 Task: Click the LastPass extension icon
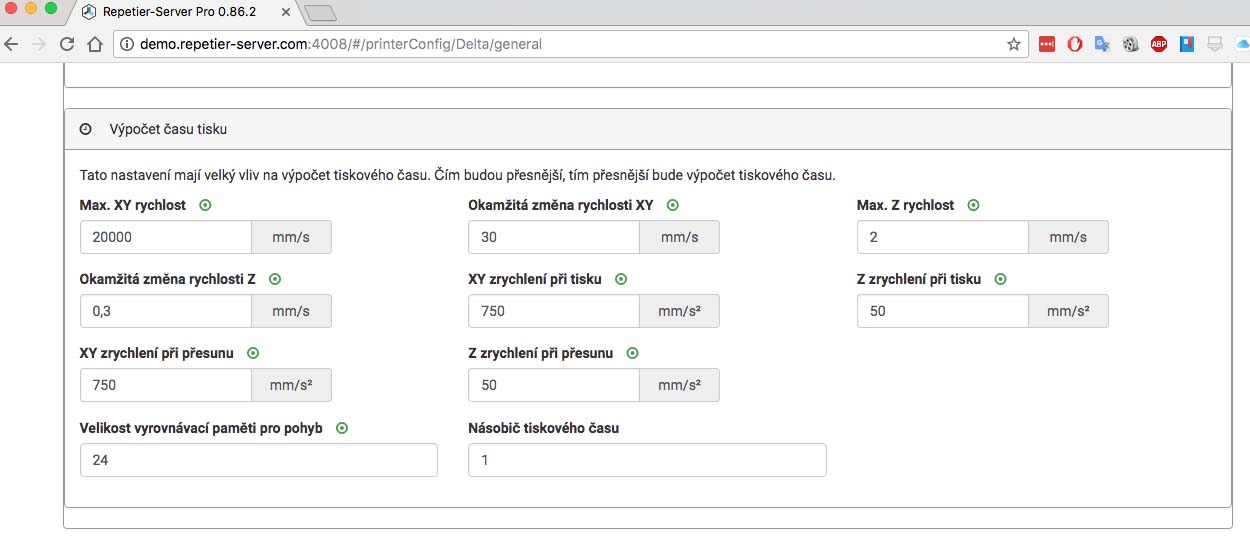coord(1047,44)
